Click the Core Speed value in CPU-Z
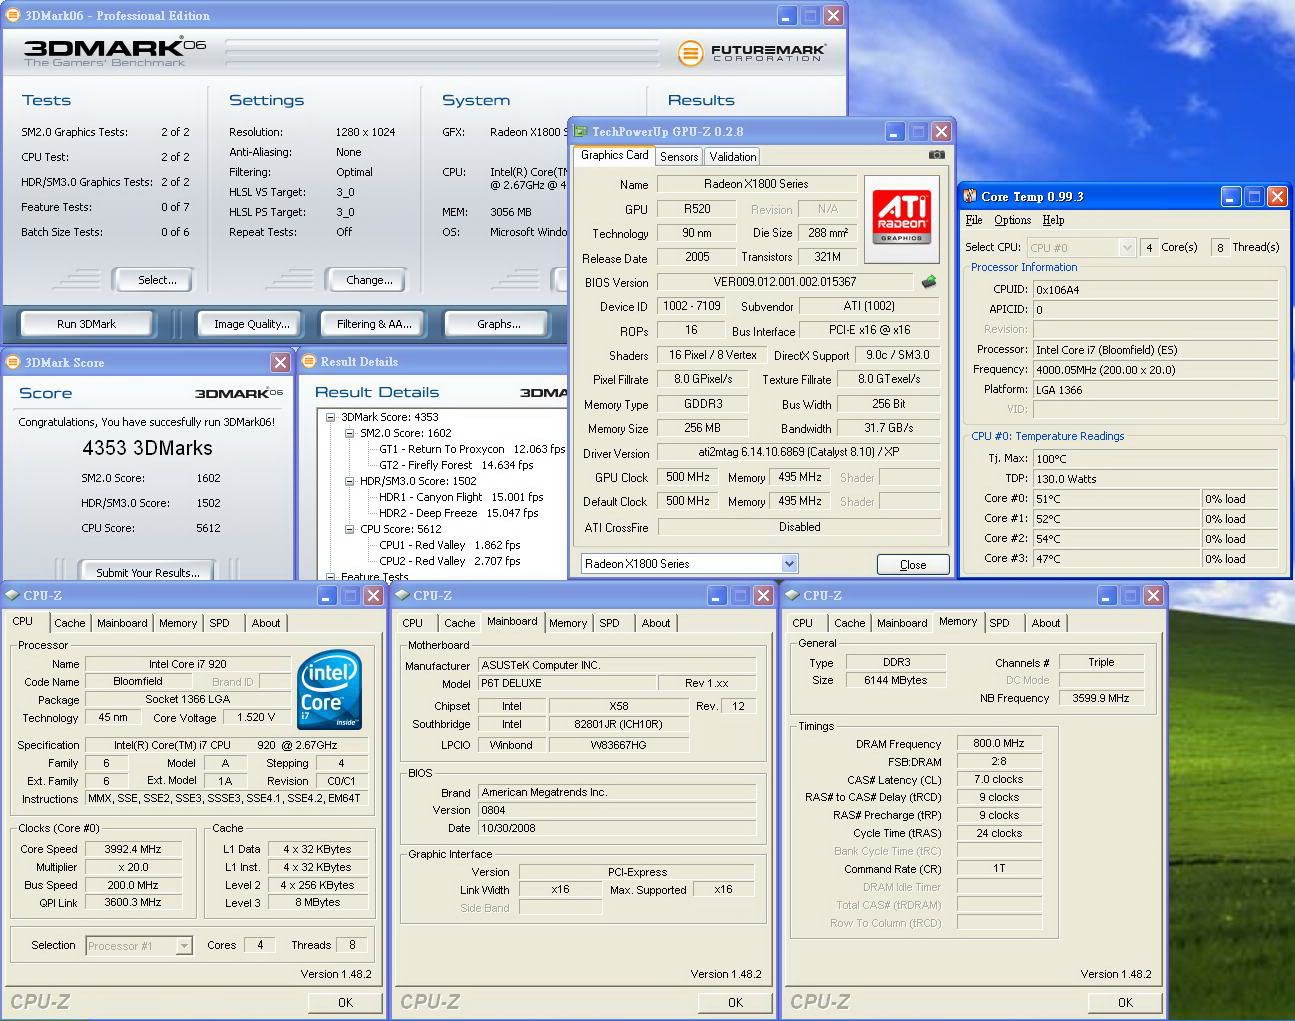The image size is (1295, 1021). (x=133, y=849)
